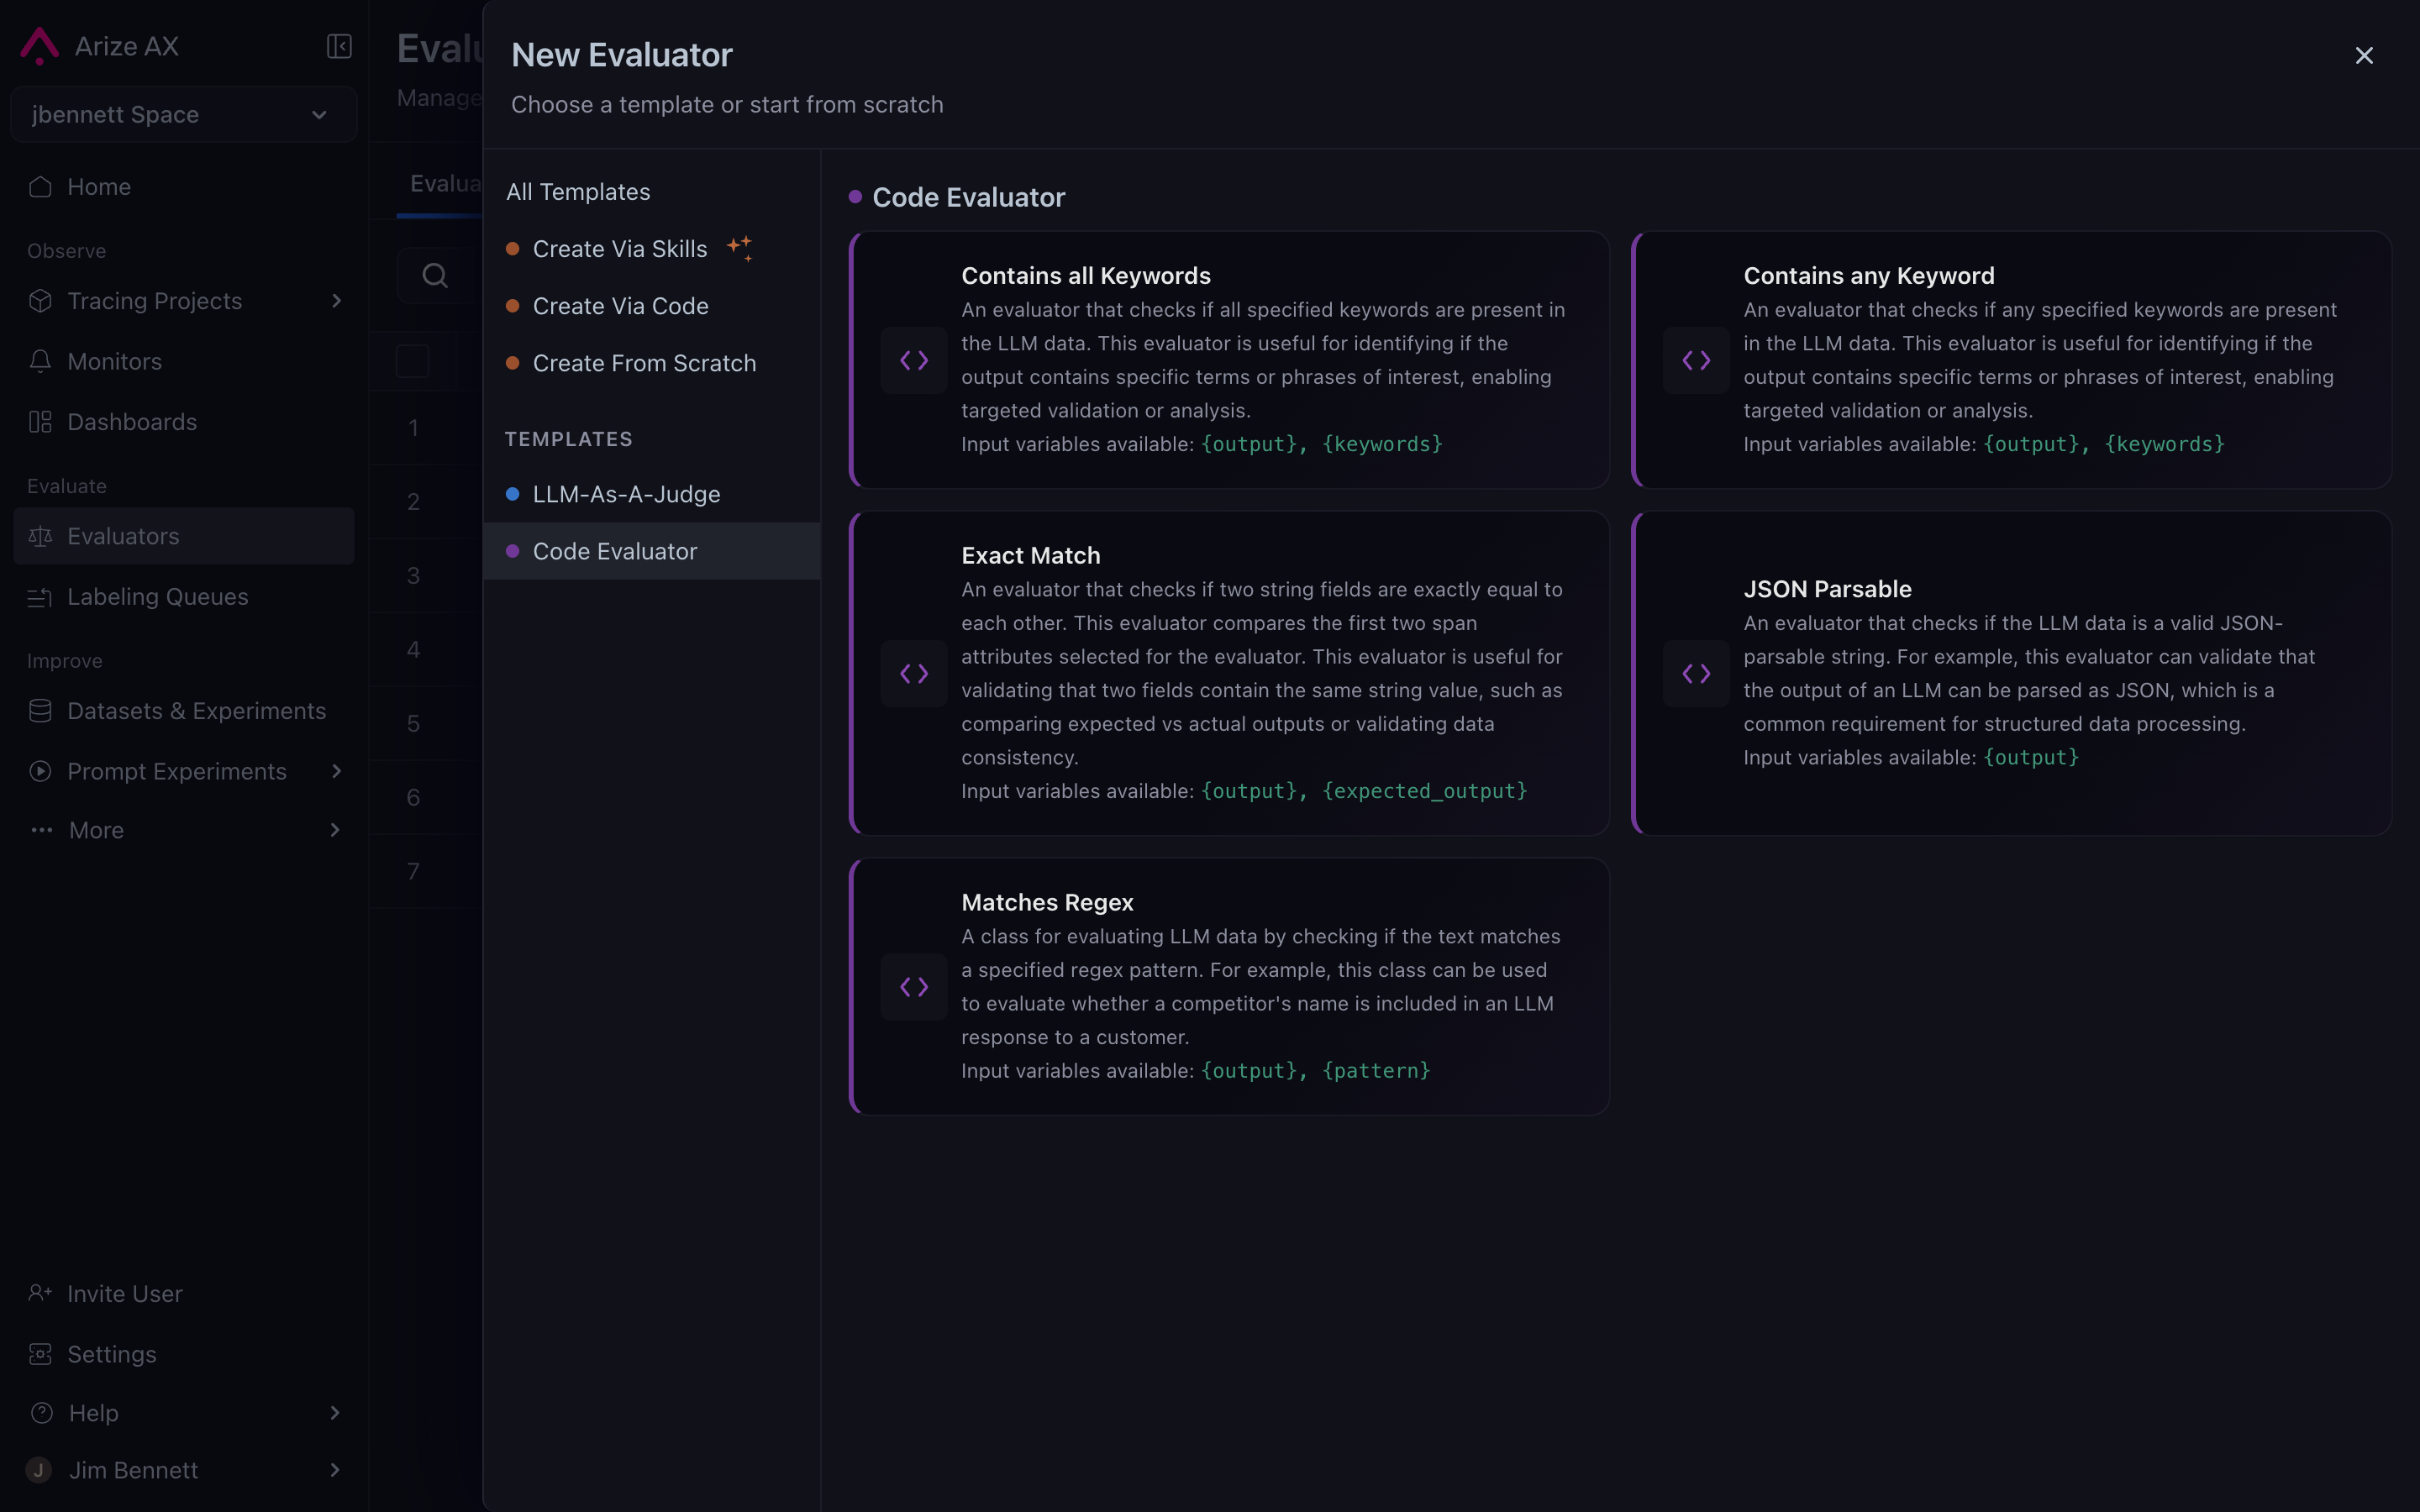The width and height of the screenshot is (2420, 1512).
Task: Click the Jim Bennett avatar icon
Action: coord(38,1470)
